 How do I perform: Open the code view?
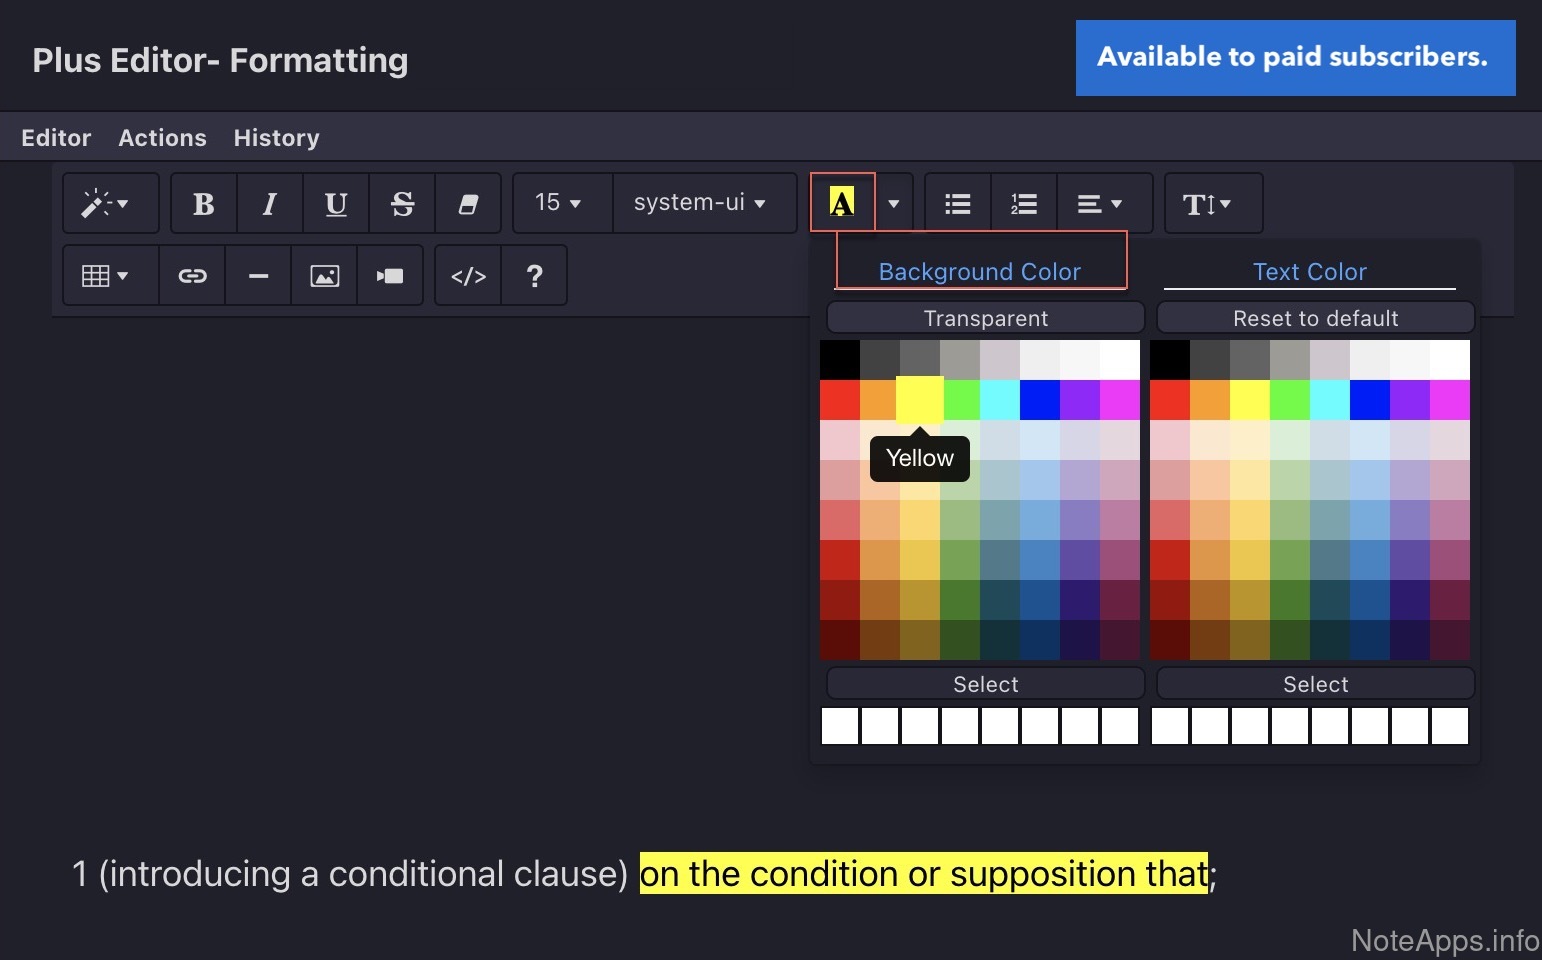pyautogui.click(x=468, y=276)
